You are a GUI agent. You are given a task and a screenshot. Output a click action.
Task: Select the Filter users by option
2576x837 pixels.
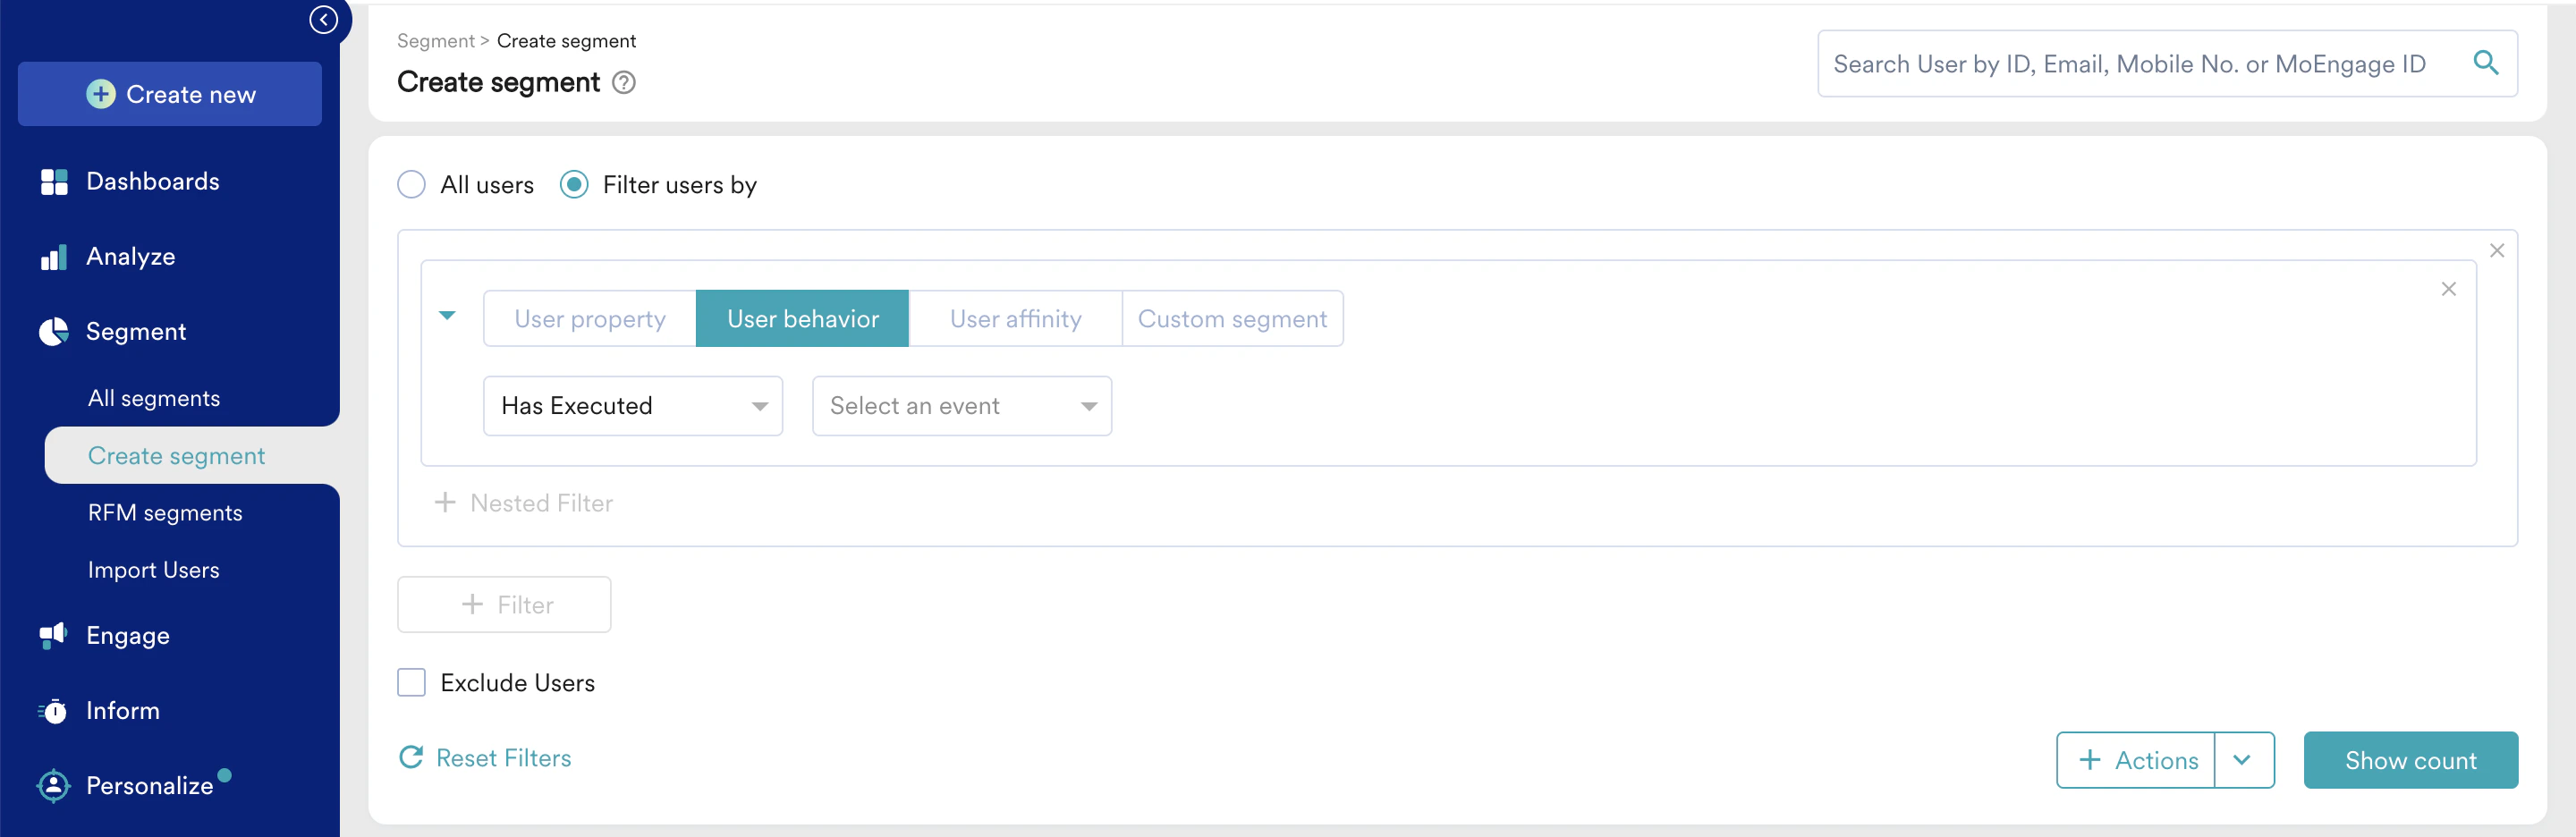(574, 184)
